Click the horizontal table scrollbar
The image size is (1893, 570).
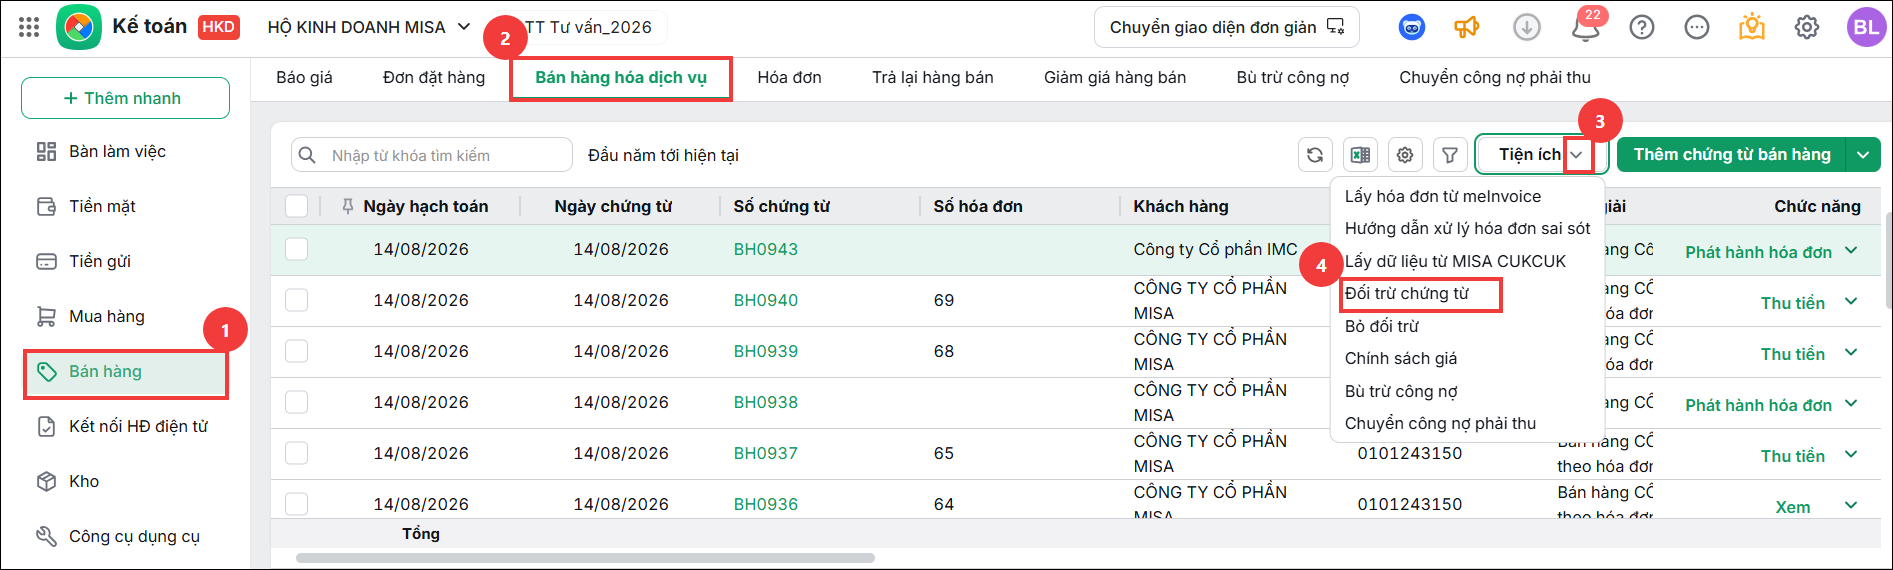[x=585, y=558]
